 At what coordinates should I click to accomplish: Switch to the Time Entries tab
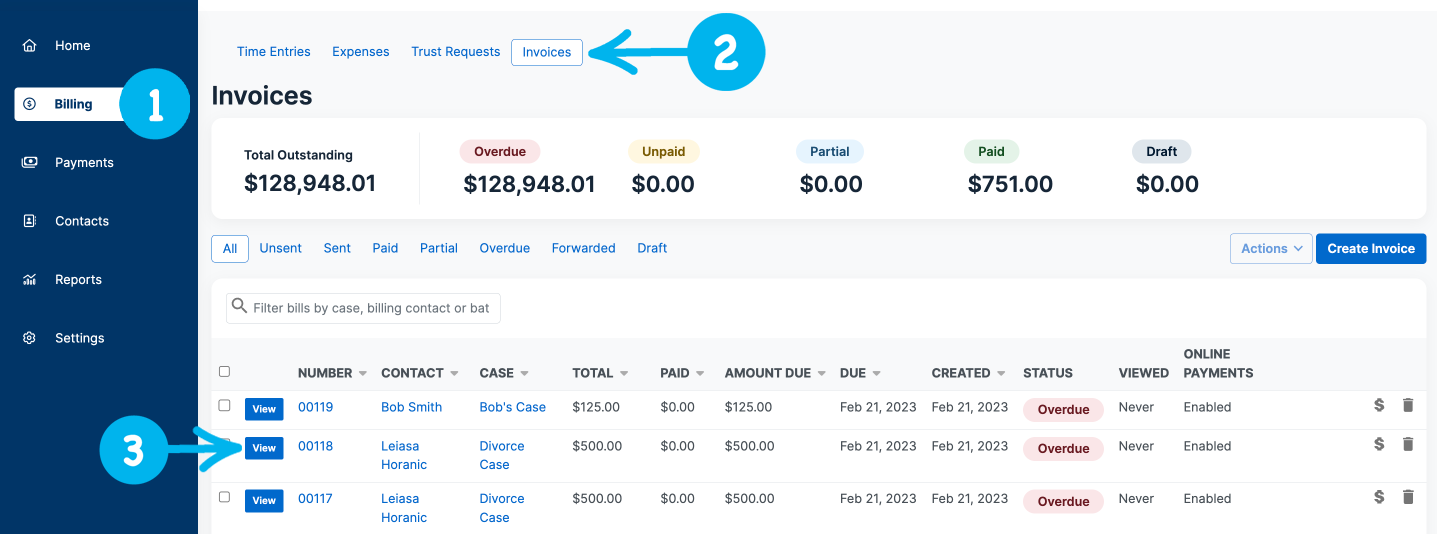point(273,52)
